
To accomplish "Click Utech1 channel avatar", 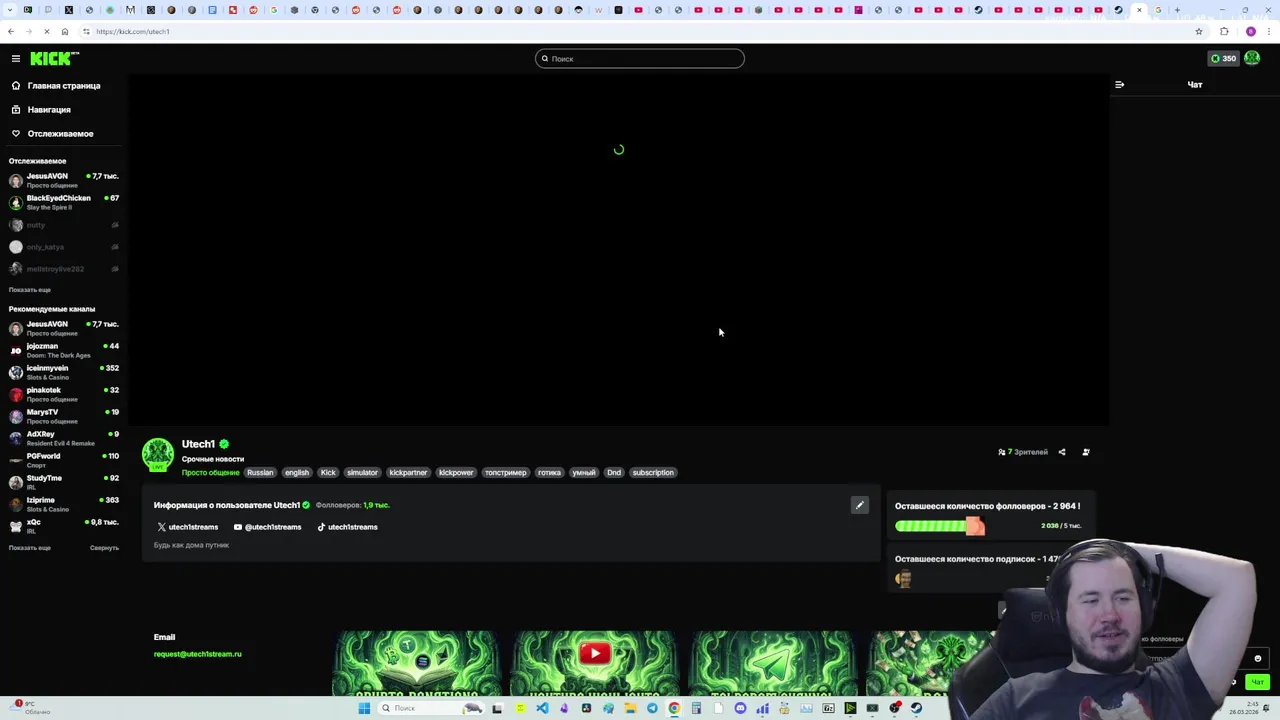I will [x=158, y=455].
